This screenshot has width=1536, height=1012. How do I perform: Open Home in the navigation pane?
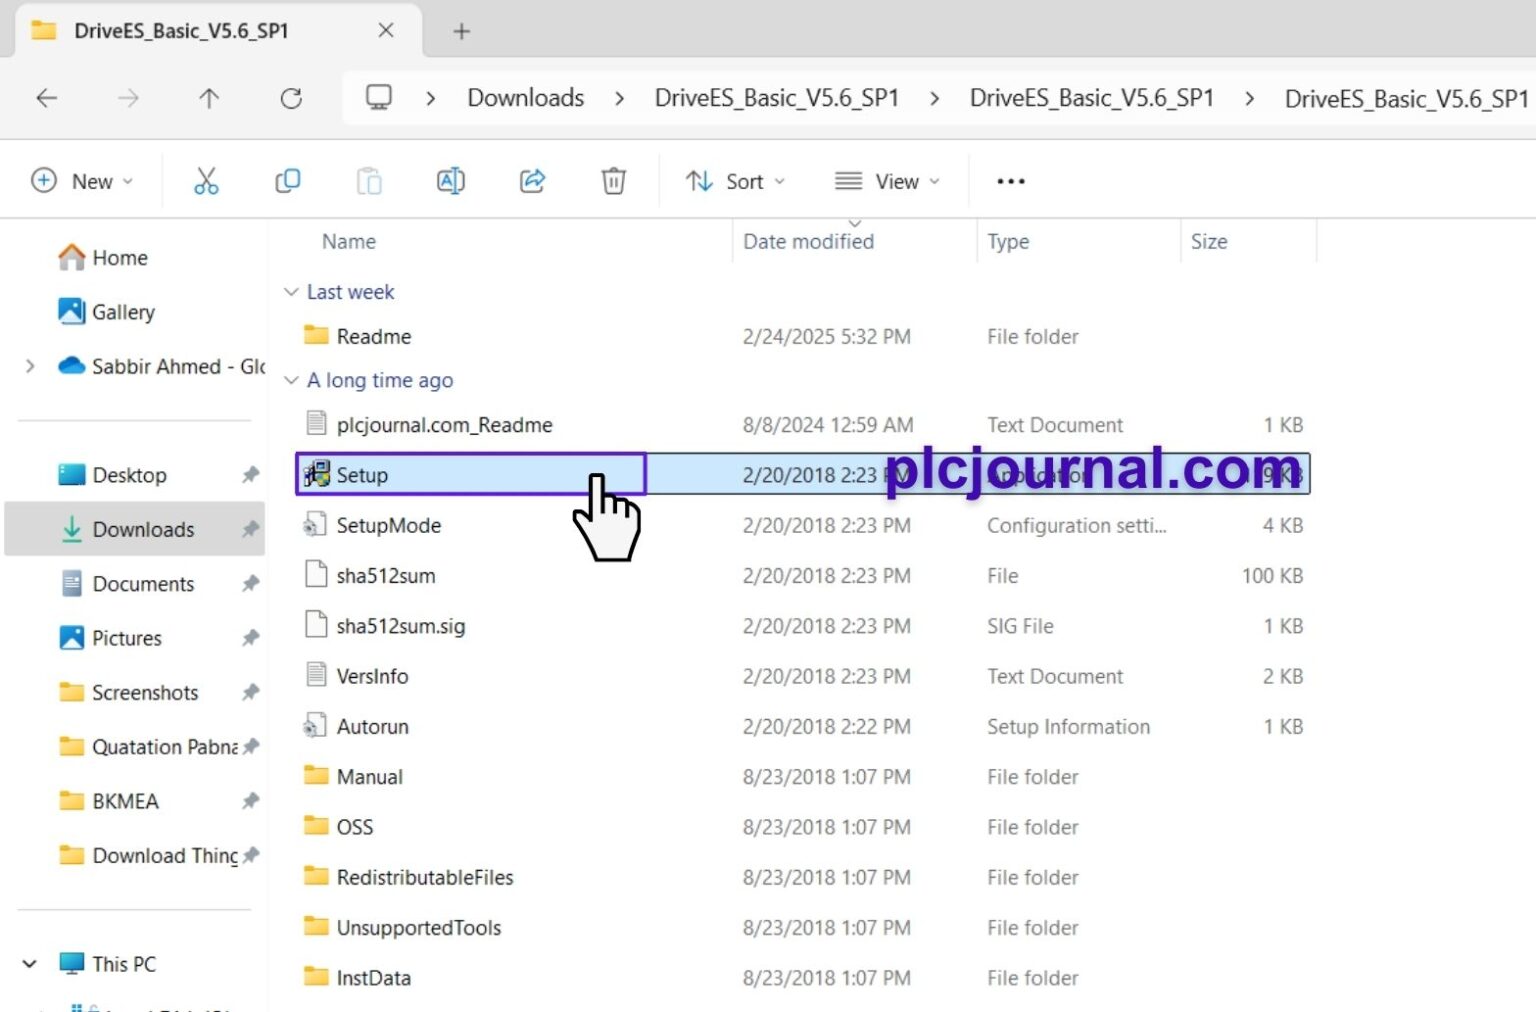[x=103, y=258]
